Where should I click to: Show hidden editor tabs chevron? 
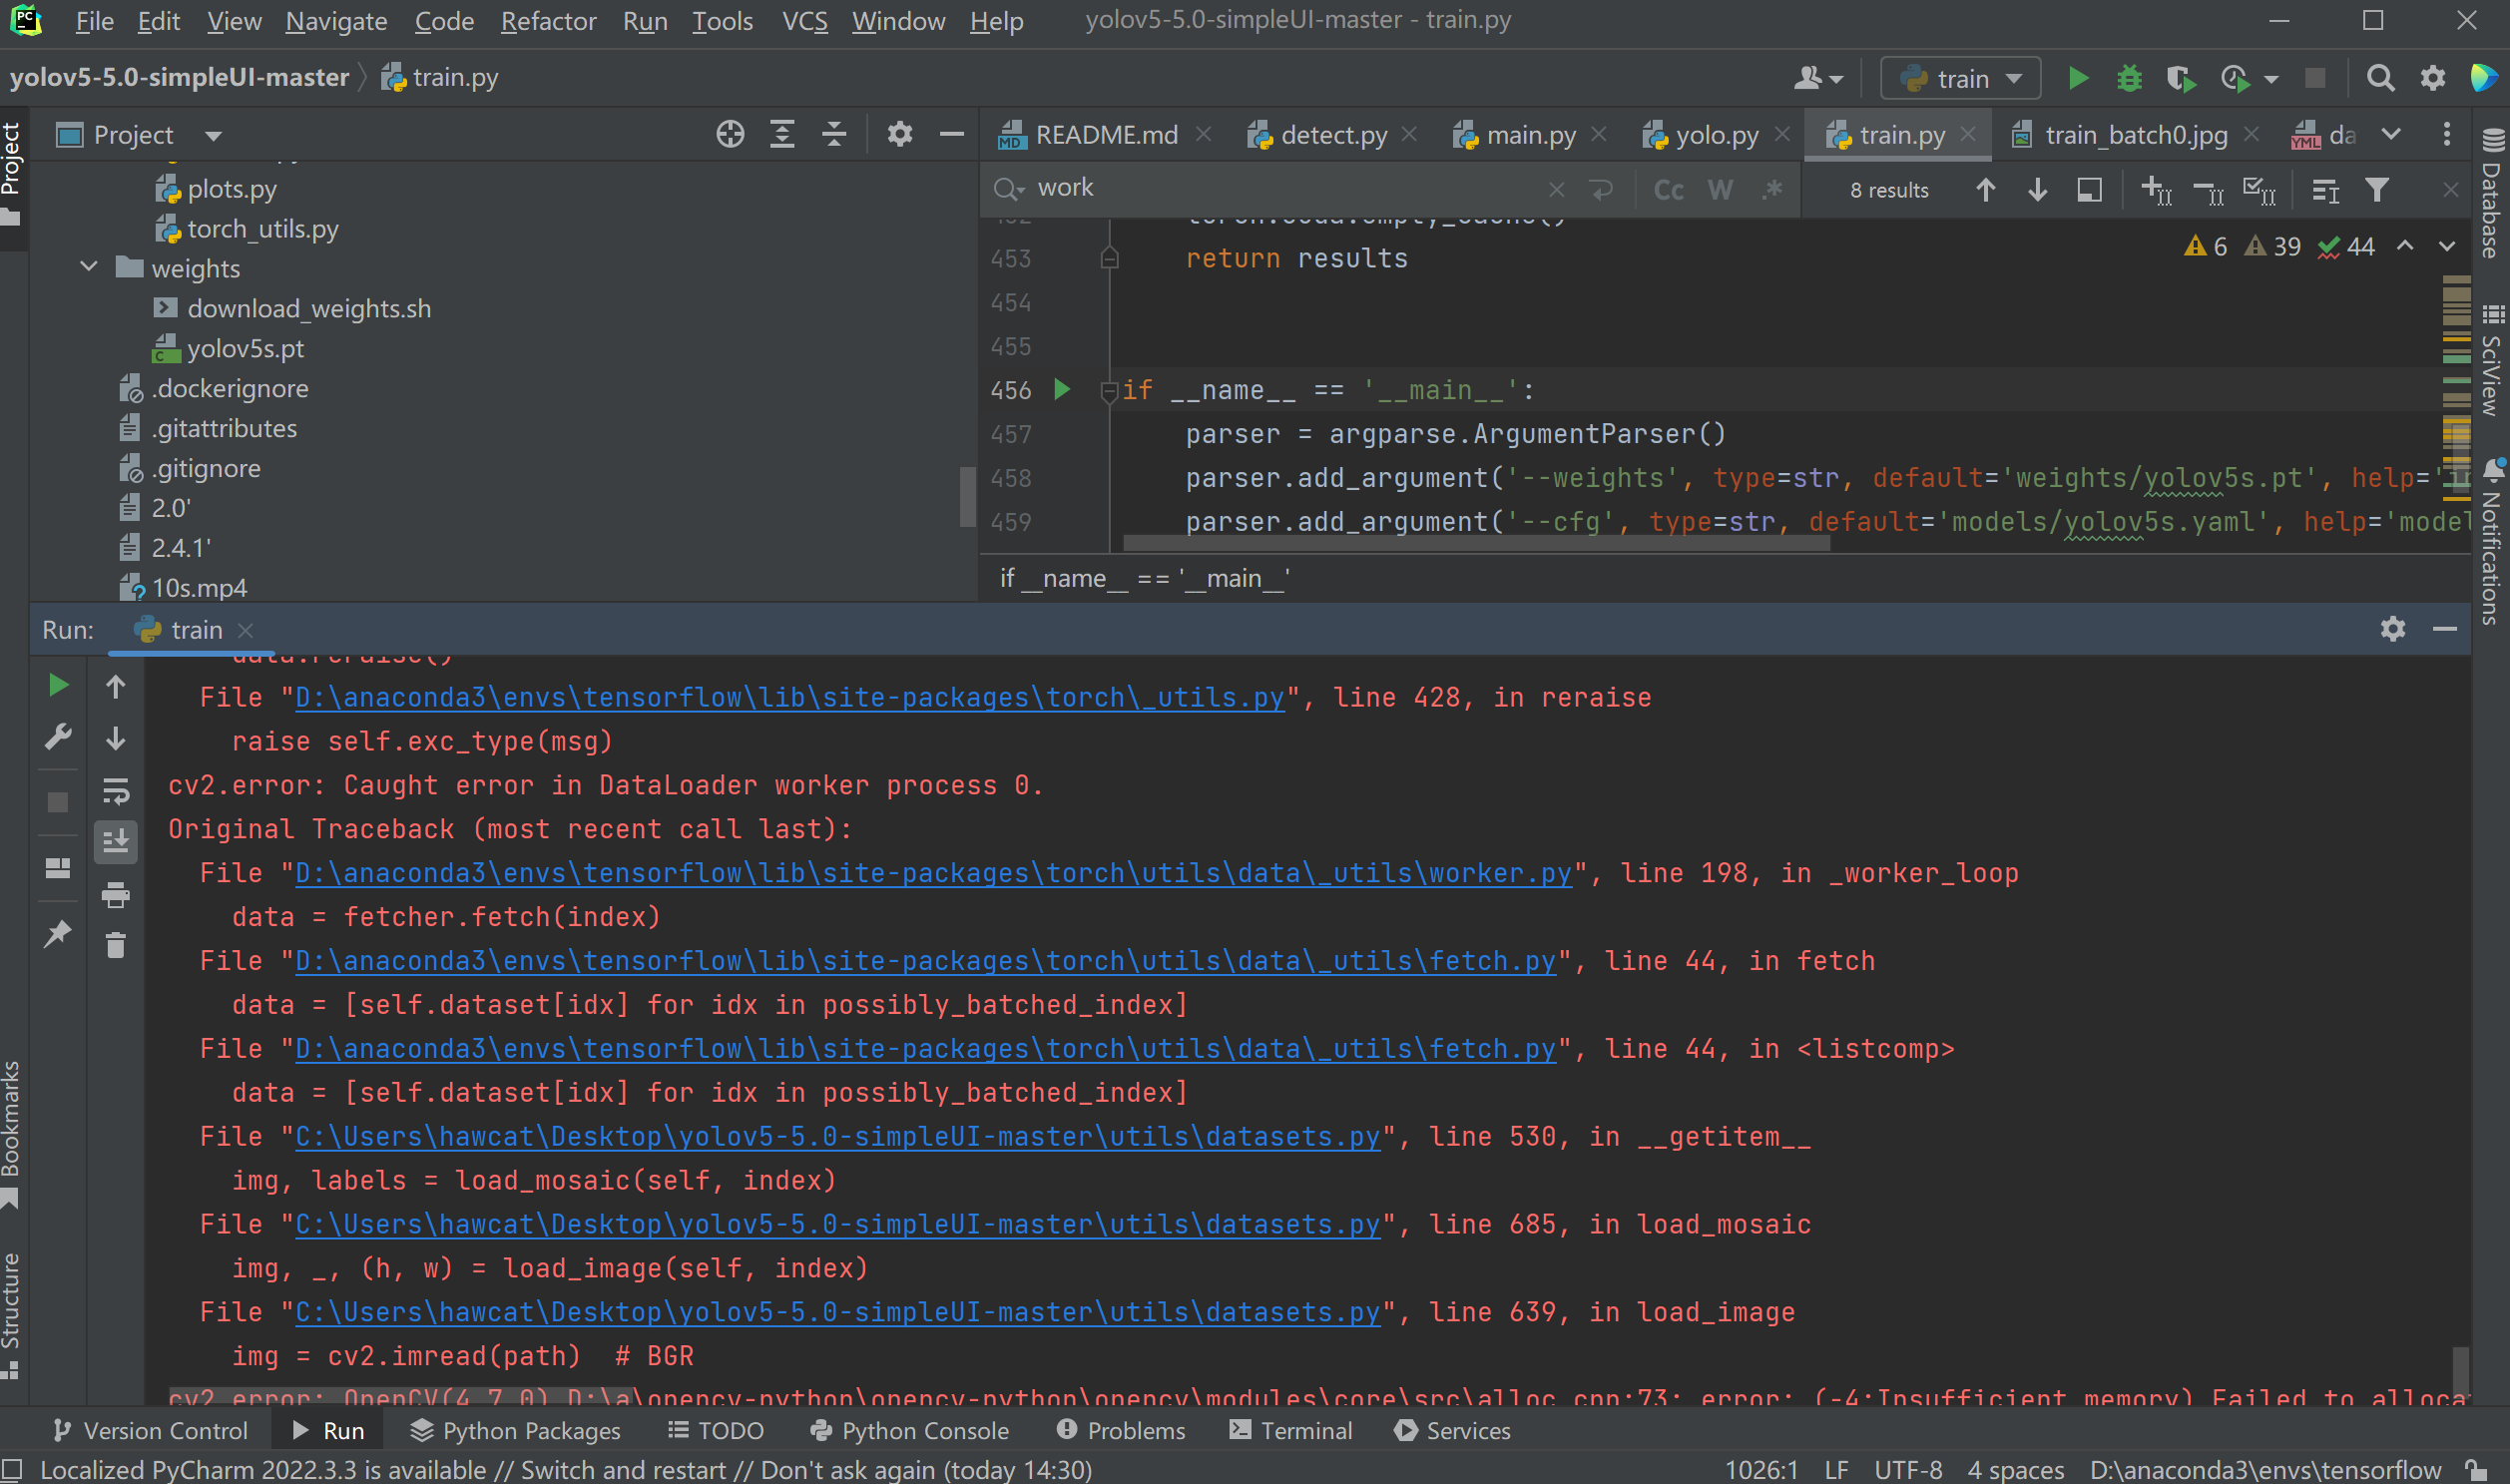[2391, 134]
